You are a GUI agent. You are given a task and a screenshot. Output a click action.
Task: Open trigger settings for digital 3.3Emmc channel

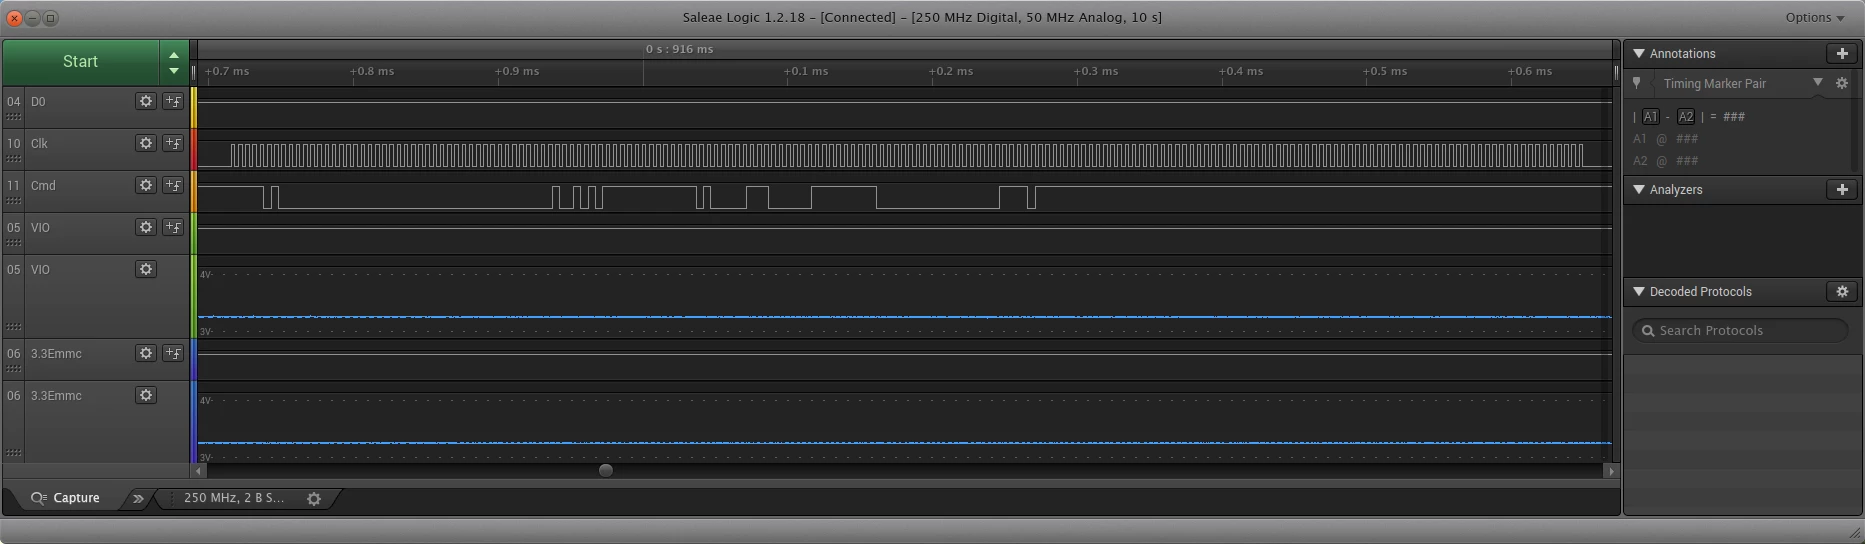click(x=173, y=353)
